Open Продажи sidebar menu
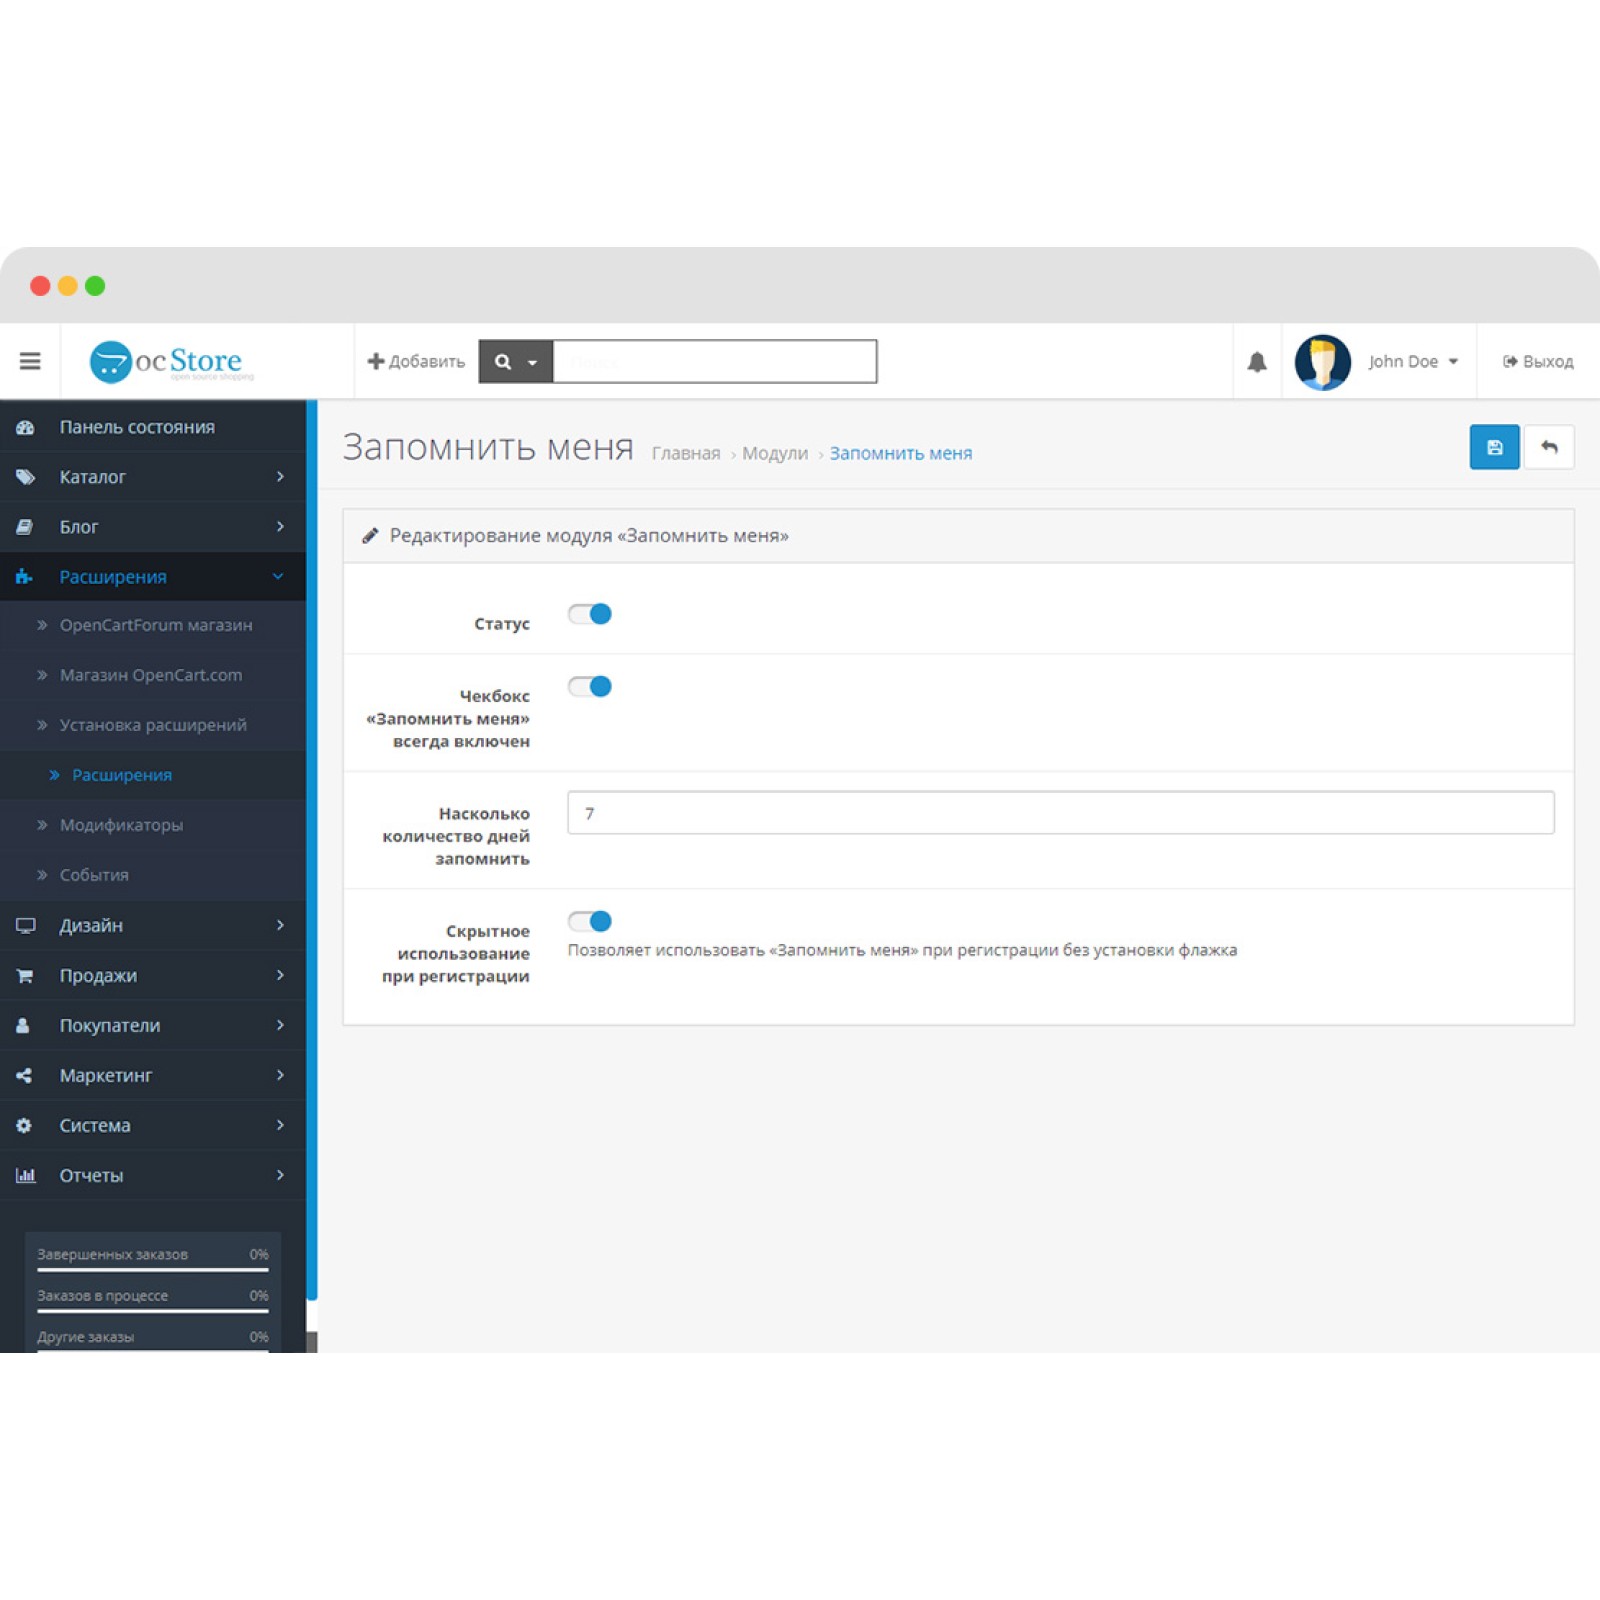The height and width of the screenshot is (1600, 1600). 153,976
